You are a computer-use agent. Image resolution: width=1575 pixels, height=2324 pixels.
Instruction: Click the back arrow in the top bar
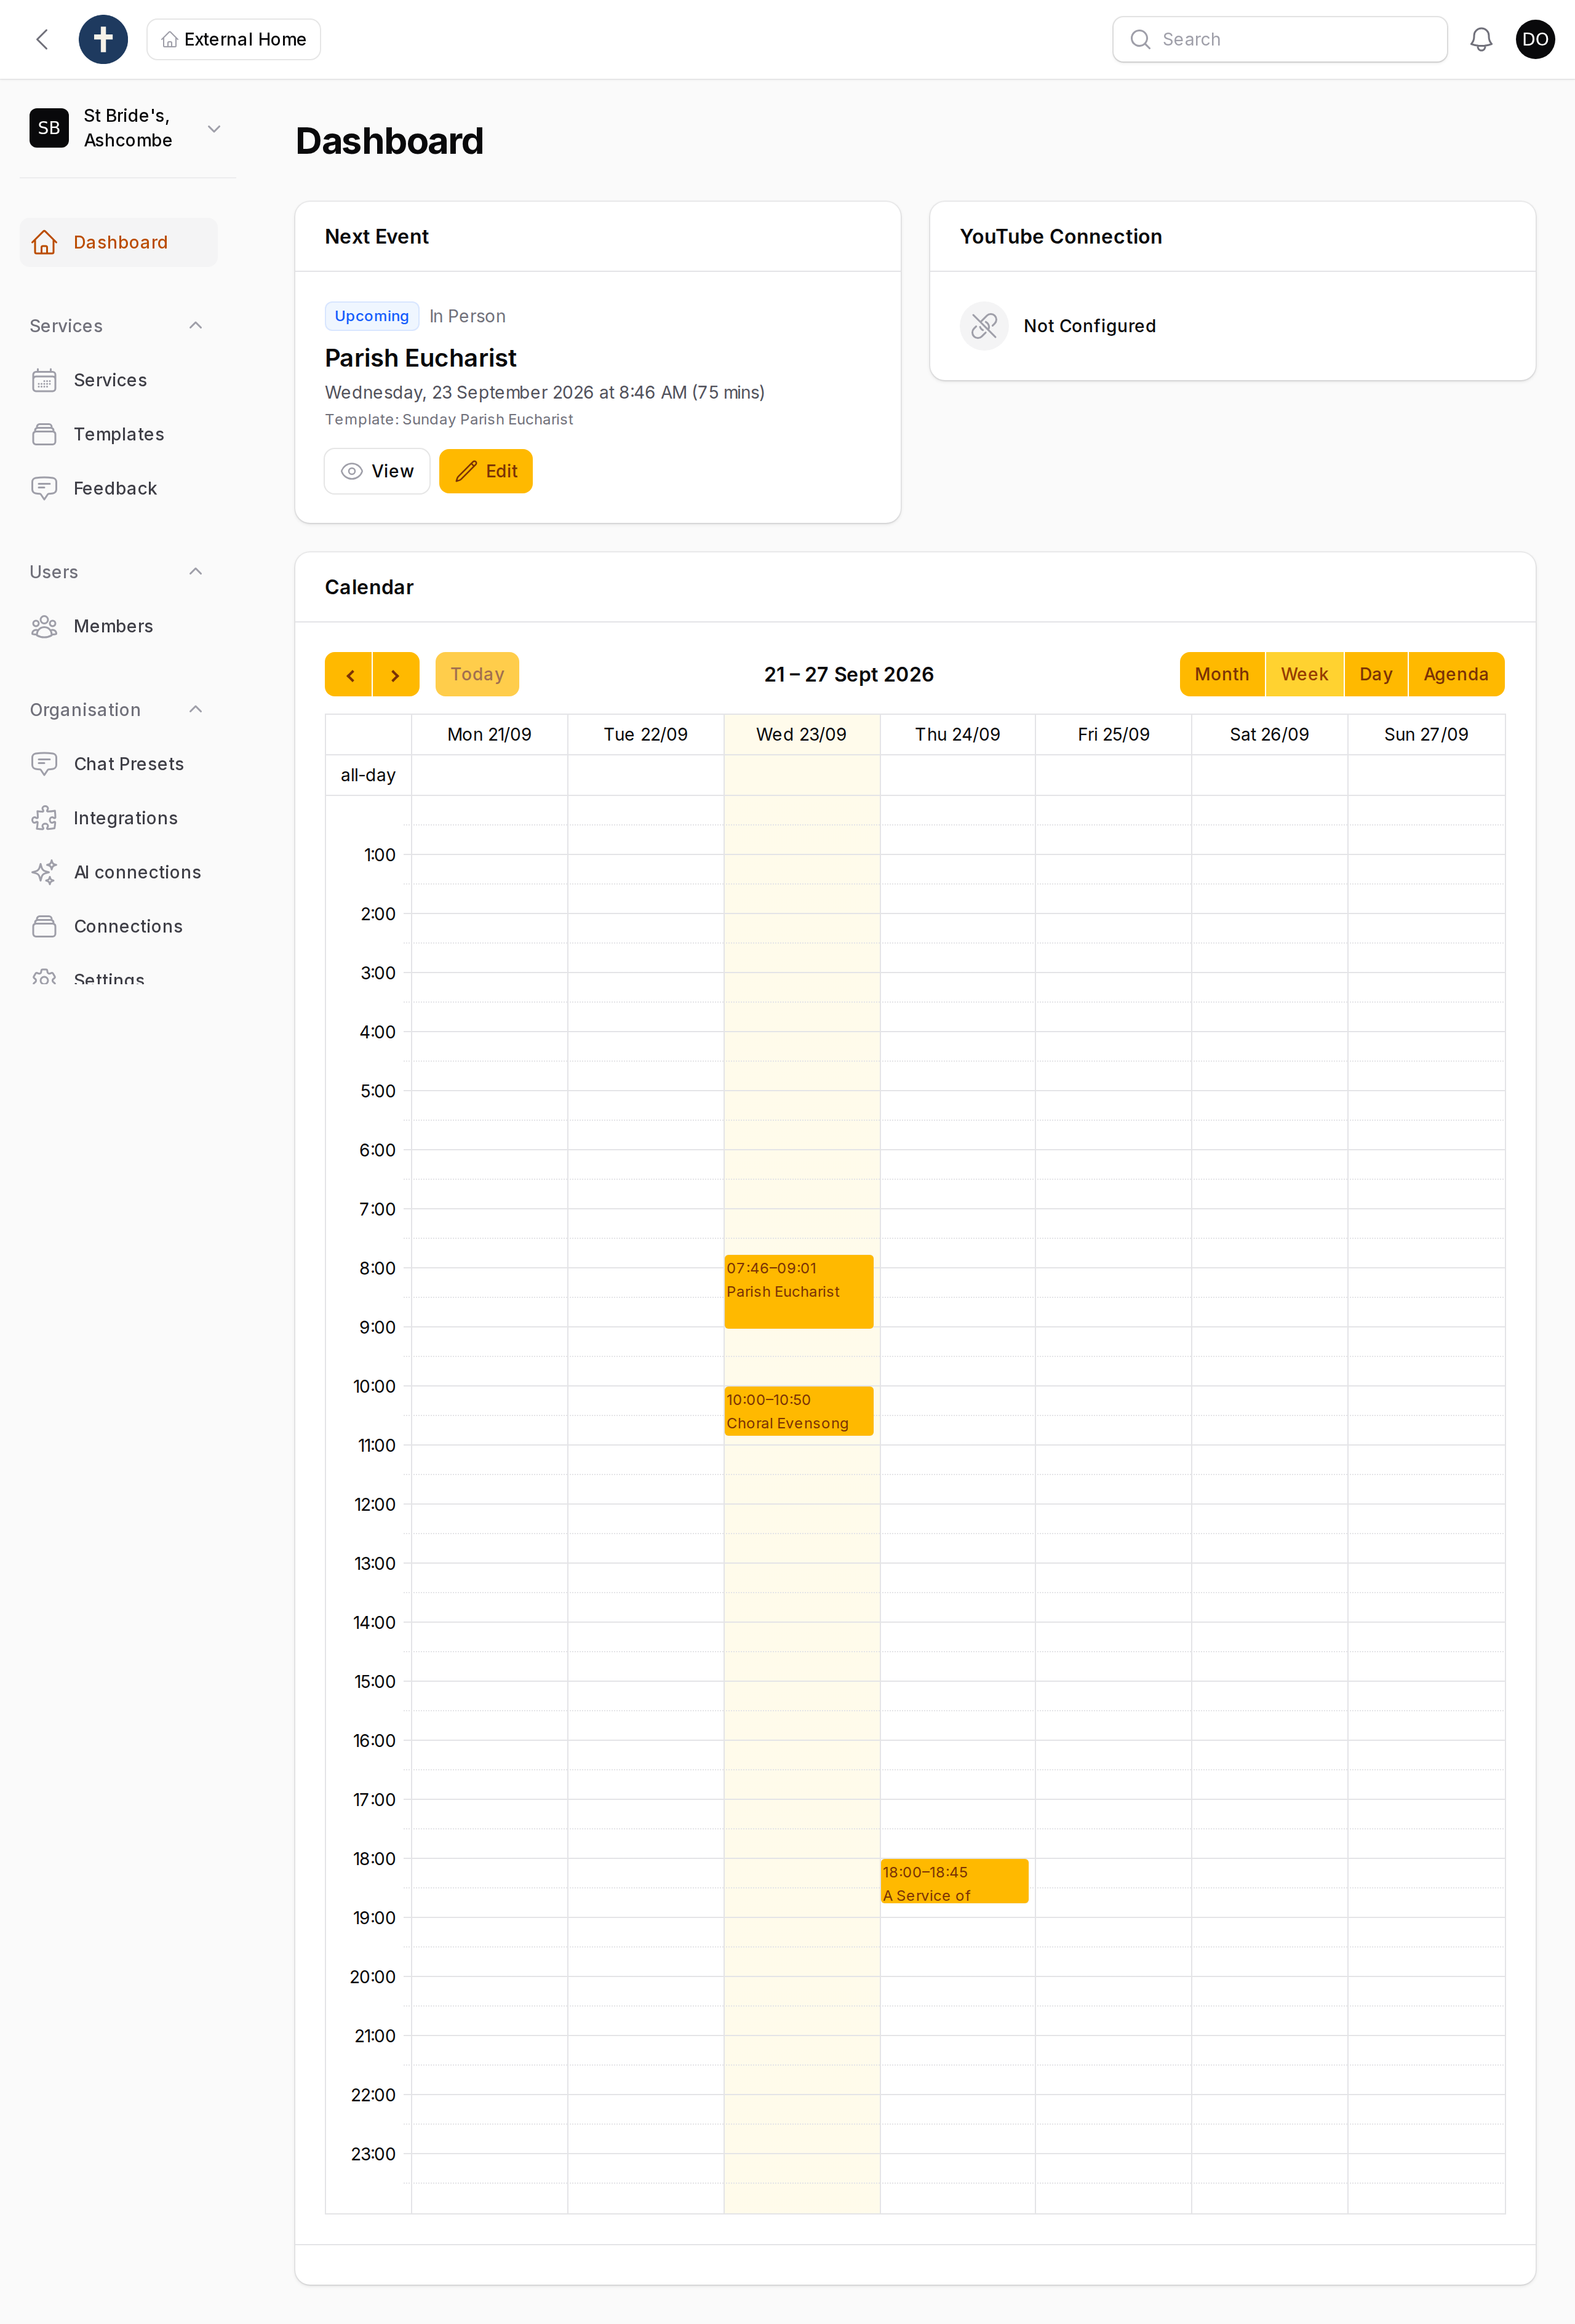pos(42,39)
